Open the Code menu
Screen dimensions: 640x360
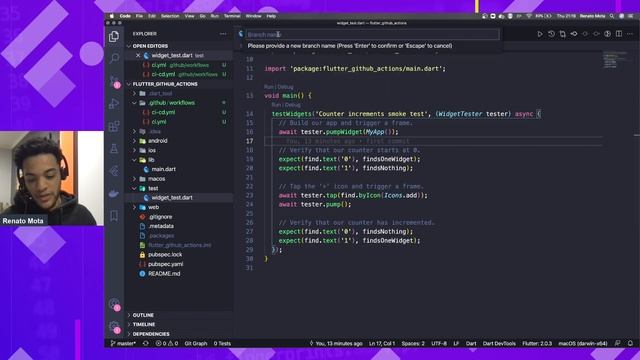[125, 16]
